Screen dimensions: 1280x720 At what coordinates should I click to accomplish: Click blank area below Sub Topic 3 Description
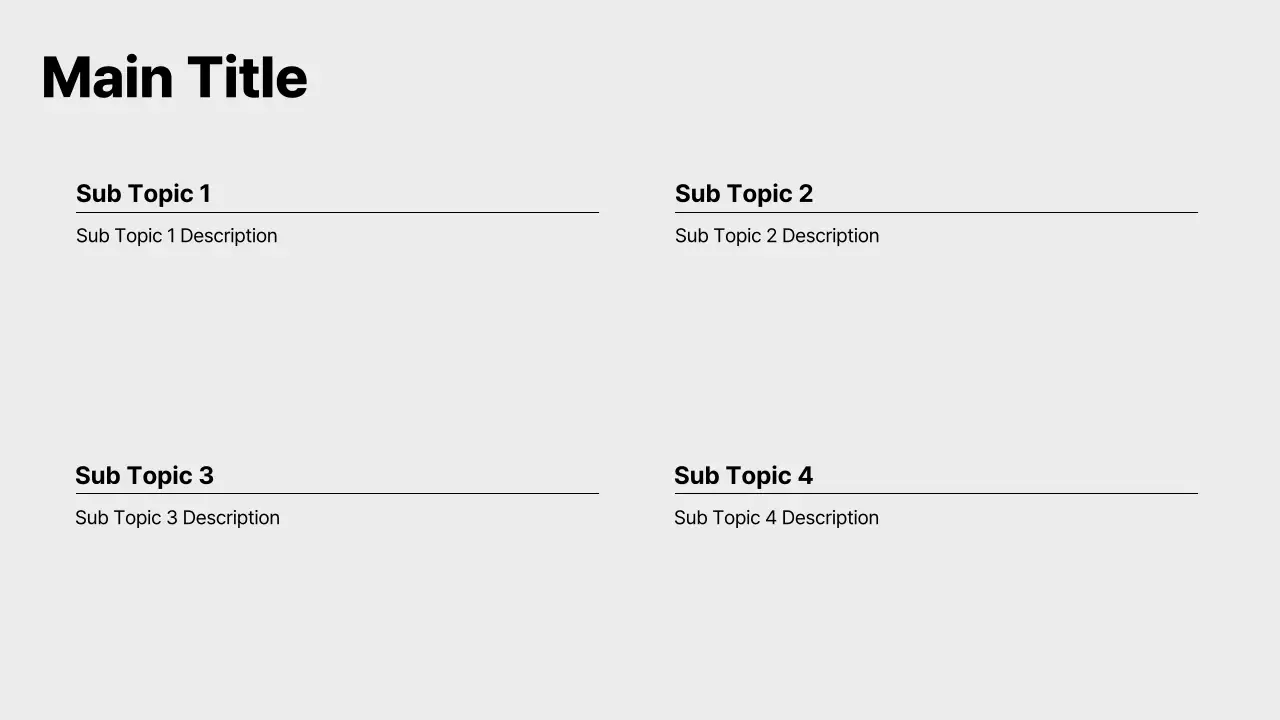[x=337, y=600]
